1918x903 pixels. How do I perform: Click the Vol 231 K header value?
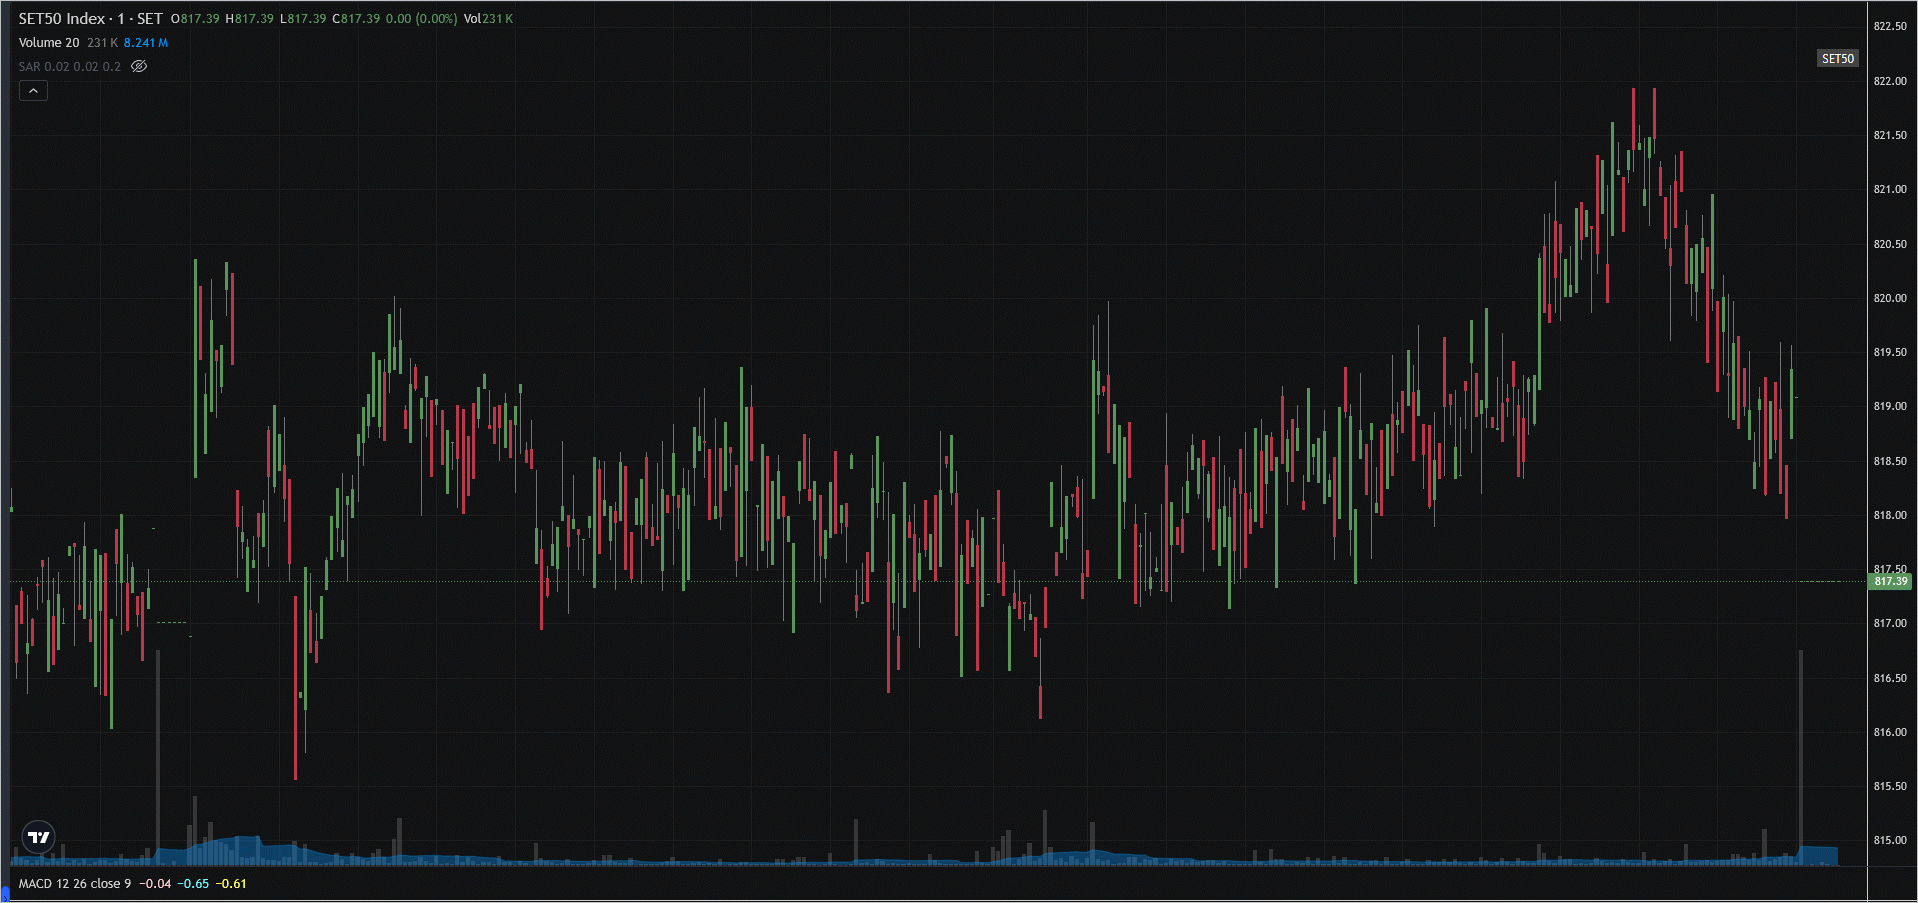coord(488,19)
